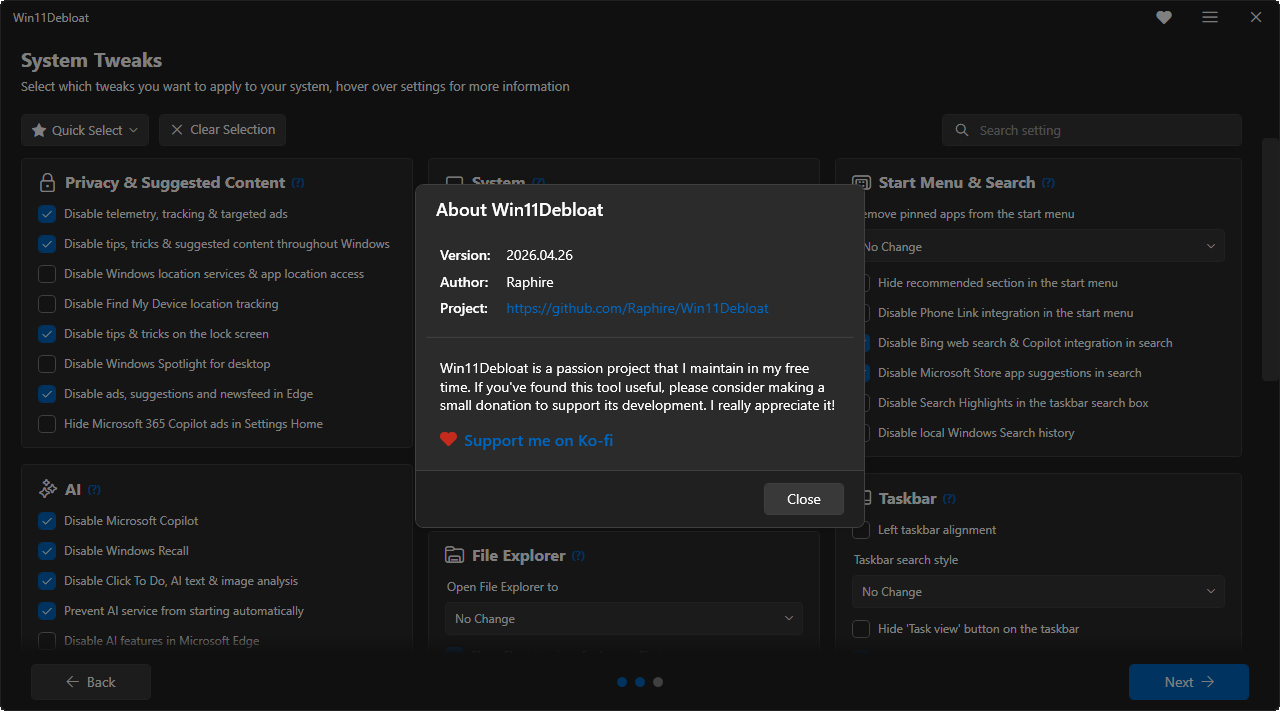Open pinned apps No Change dropdown
The height and width of the screenshot is (711, 1280).
[1039, 246]
